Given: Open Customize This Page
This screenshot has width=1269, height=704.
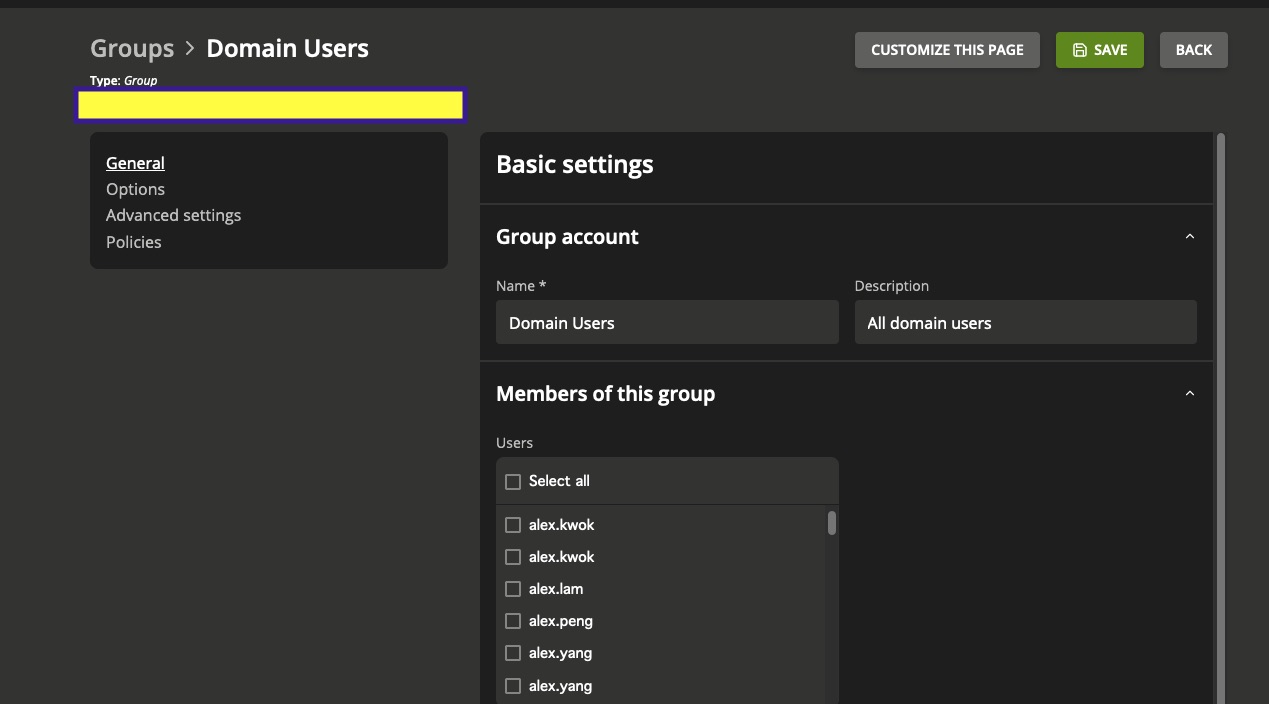Looking at the screenshot, I should pos(947,50).
